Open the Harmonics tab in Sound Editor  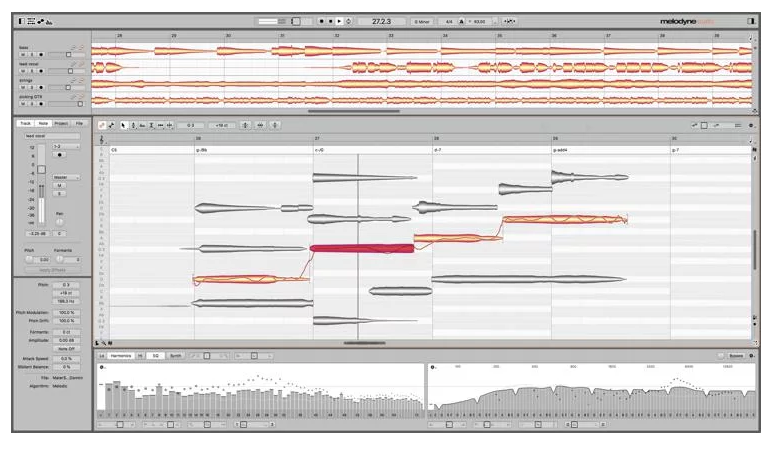coord(121,355)
